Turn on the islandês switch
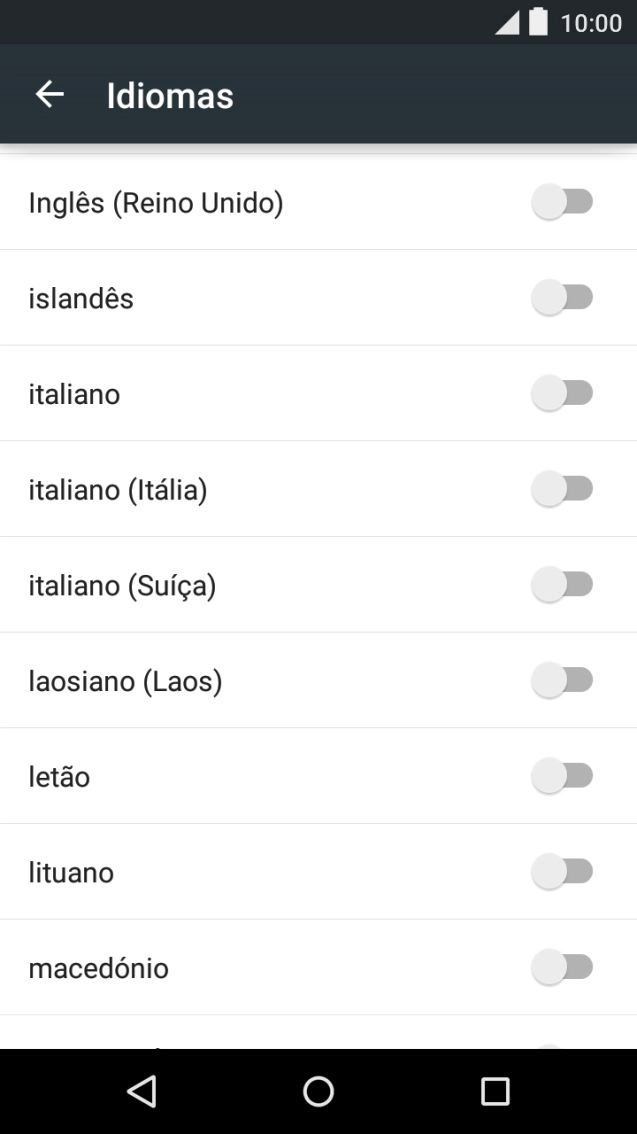Viewport: 637px width, 1134px height. (563, 298)
